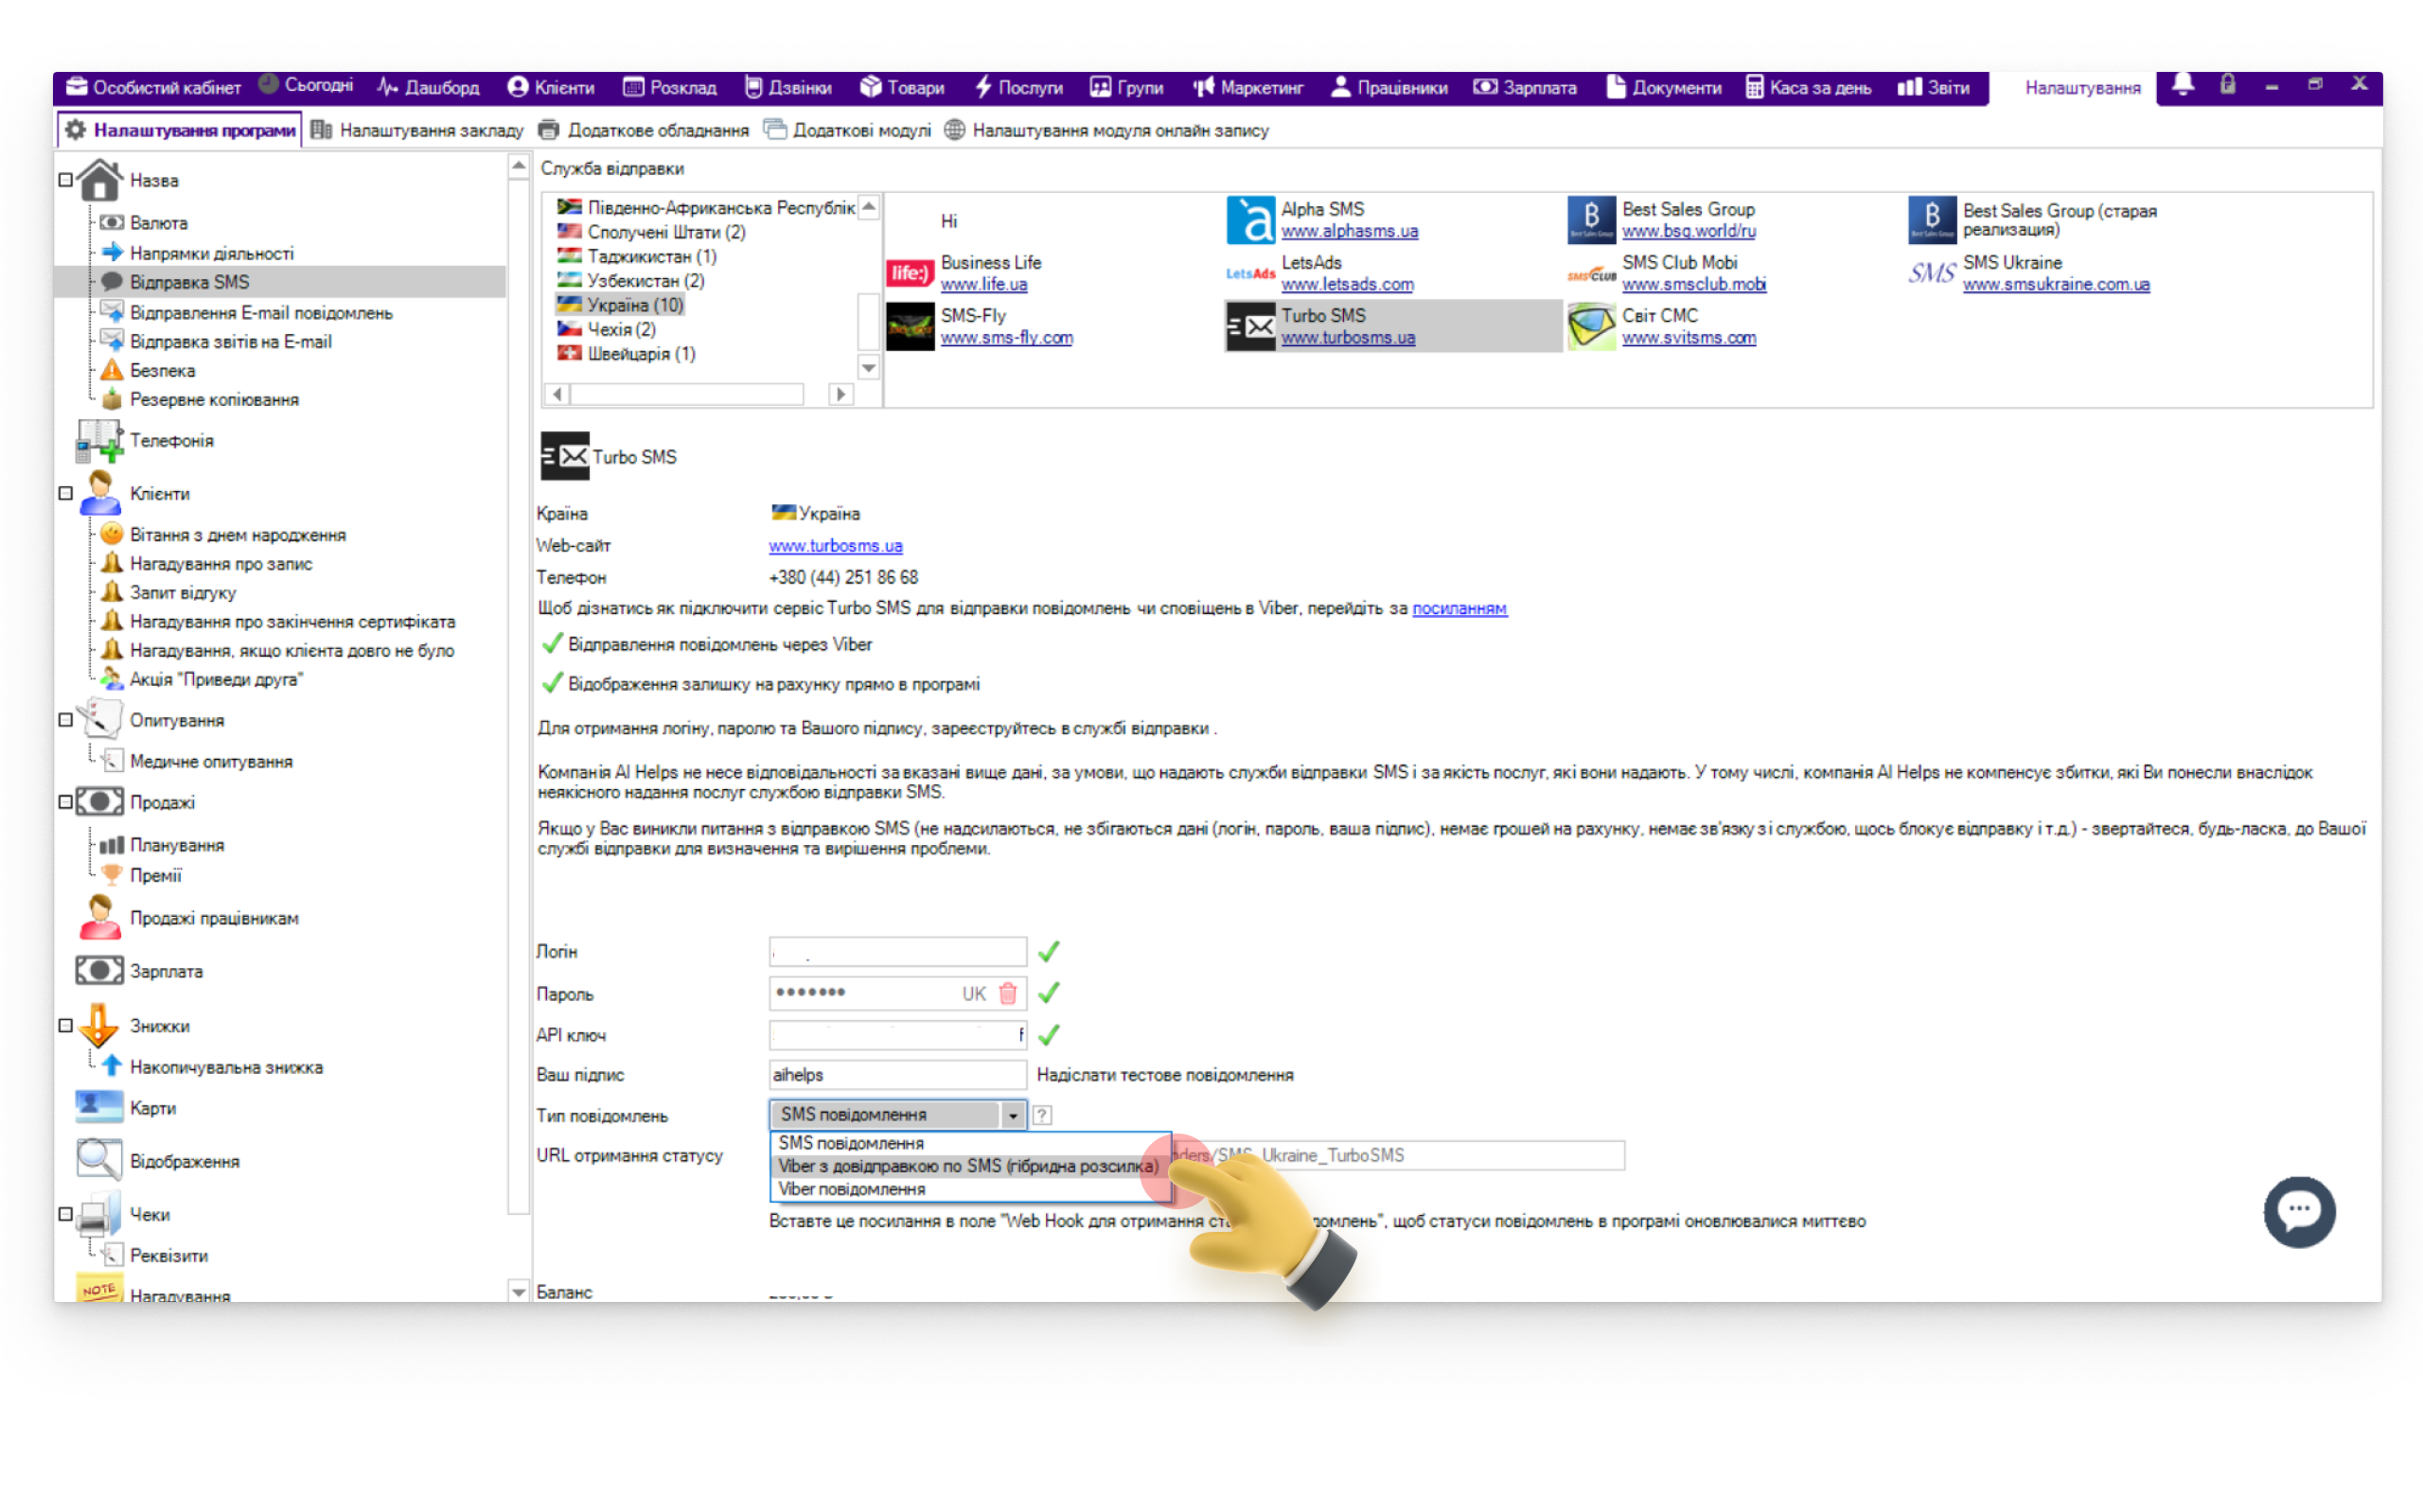Switch to Додаткові модулі tab
2423x1512 pixels.
847,130
